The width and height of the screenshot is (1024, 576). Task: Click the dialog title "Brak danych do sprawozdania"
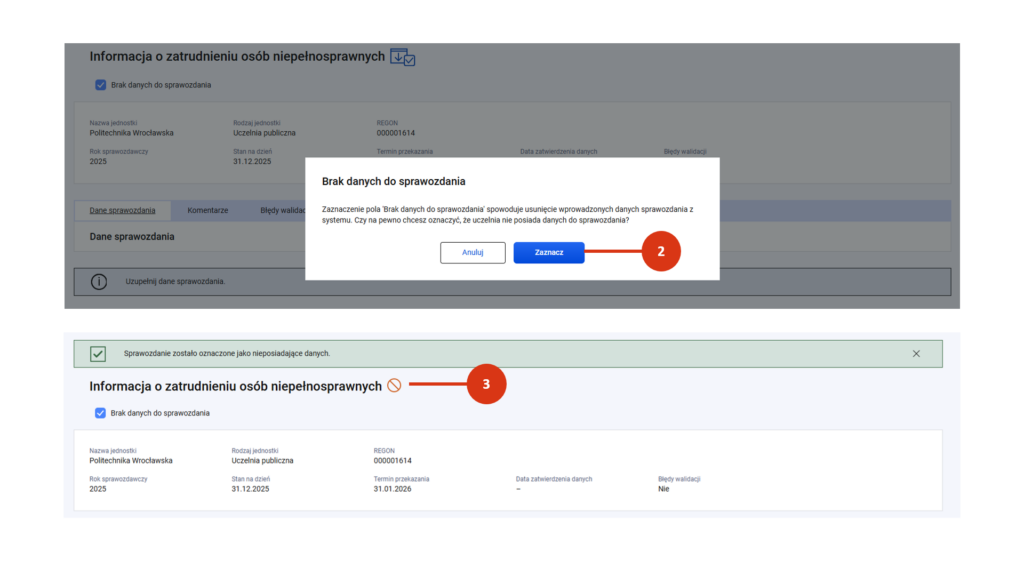[x=393, y=182]
